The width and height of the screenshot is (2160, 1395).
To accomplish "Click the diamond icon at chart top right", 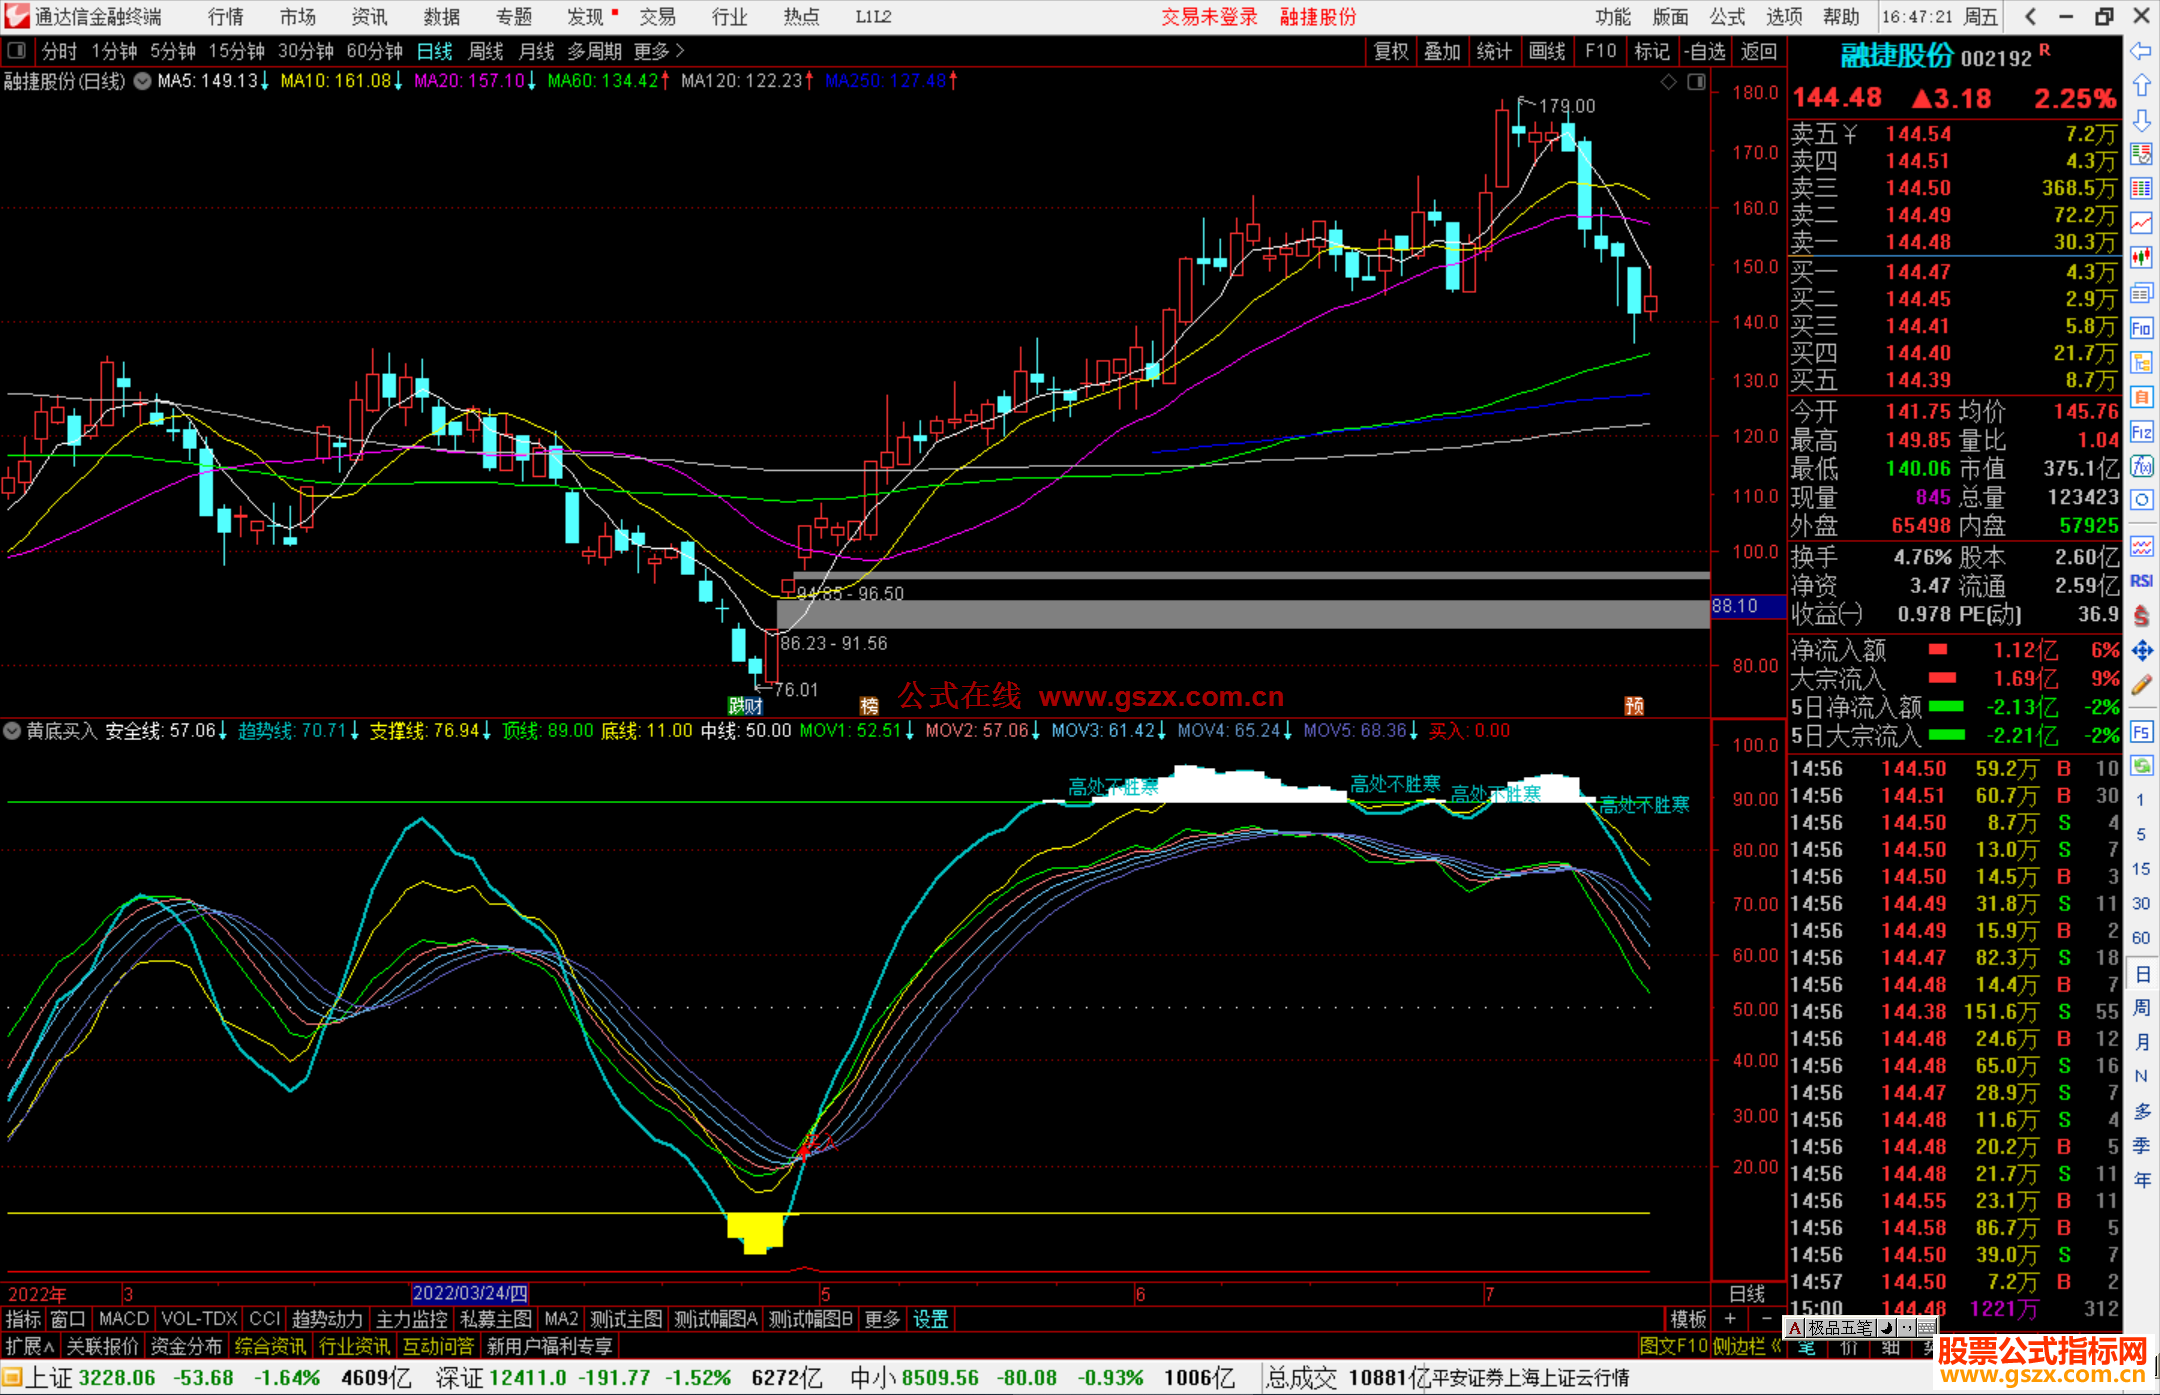I will [x=1668, y=82].
